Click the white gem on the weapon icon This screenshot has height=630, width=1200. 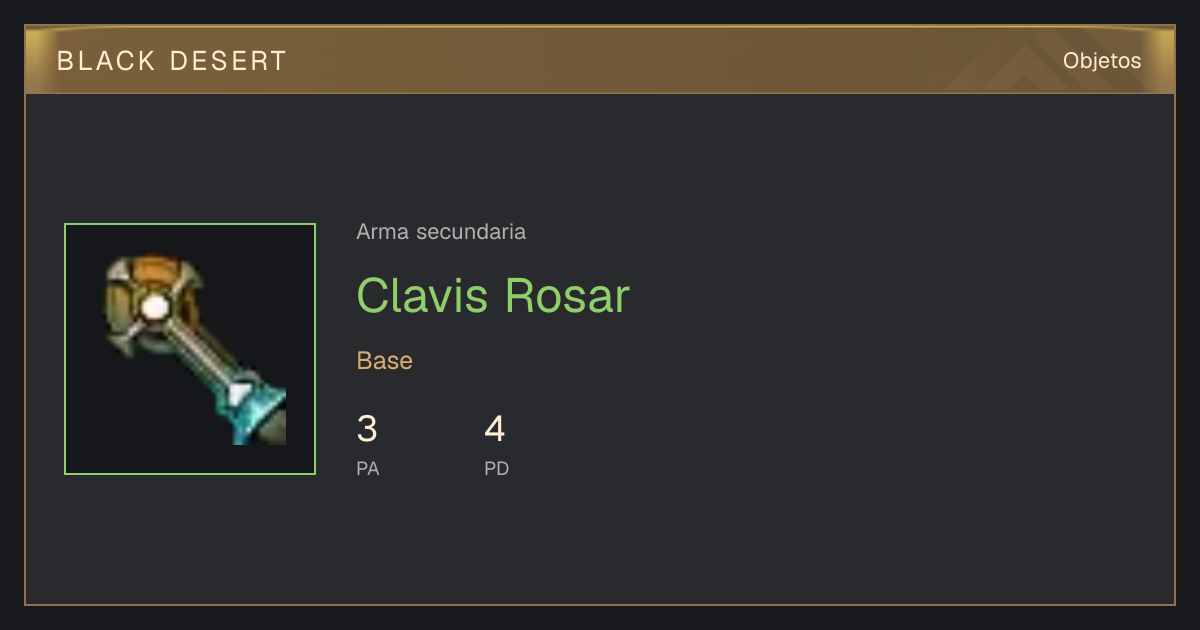[154, 308]
